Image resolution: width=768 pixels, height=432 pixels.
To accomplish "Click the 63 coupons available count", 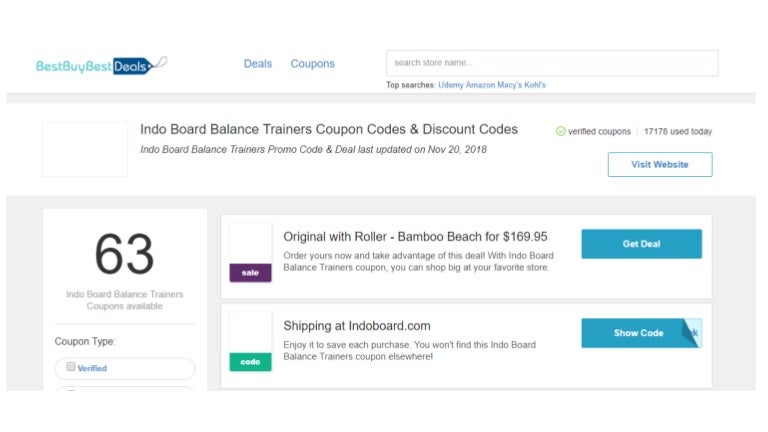I will tap(124, 254).
